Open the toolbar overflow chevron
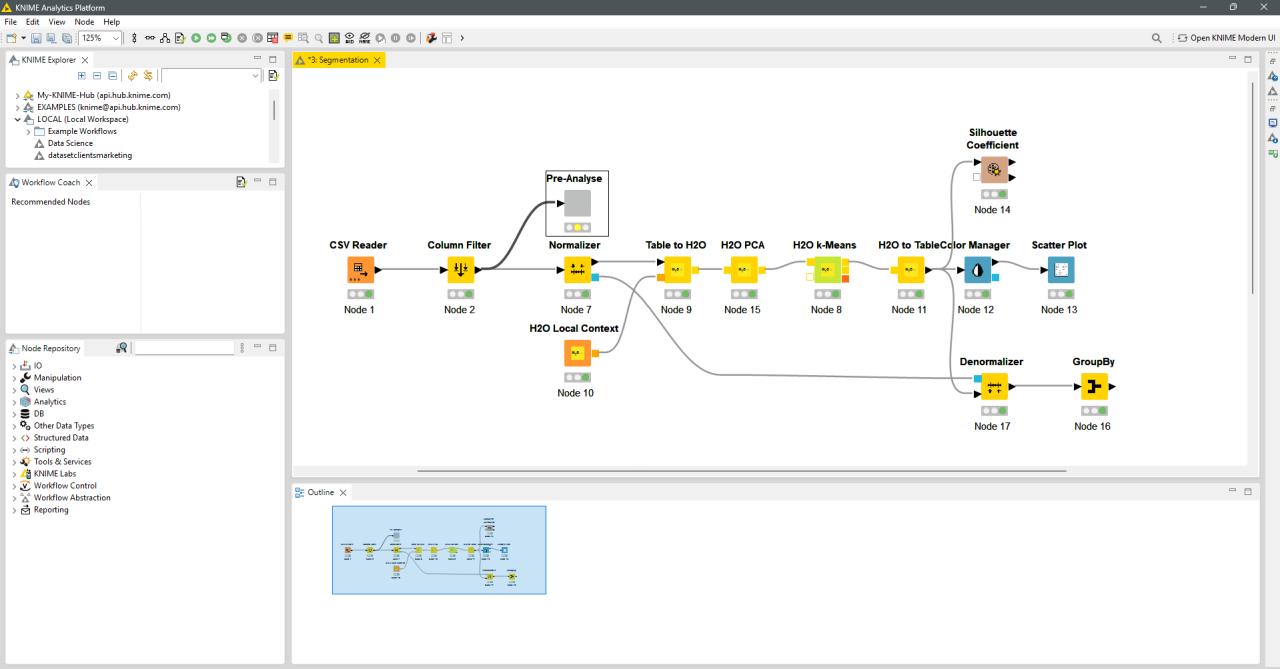The height and width of the screenshot is (669, 1280). tap(462, 38)
